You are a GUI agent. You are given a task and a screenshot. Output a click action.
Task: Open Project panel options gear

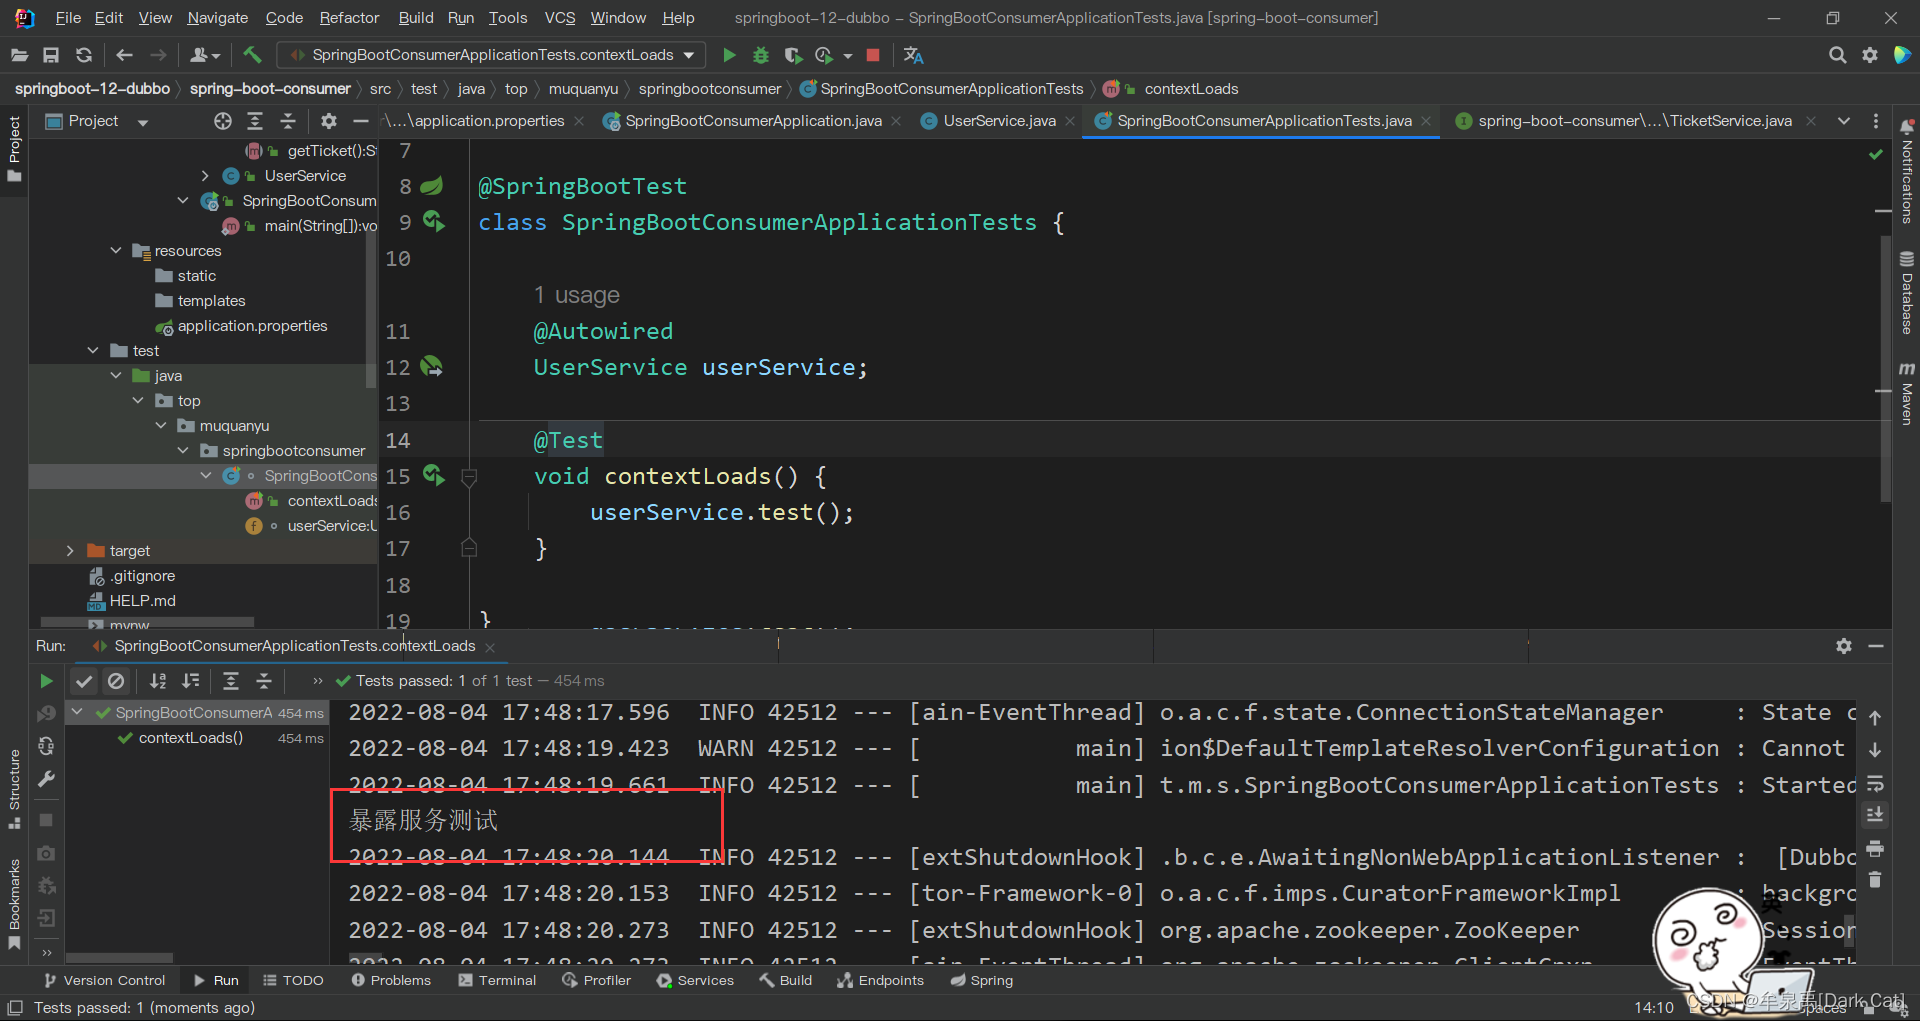click(x=329, y=121)
